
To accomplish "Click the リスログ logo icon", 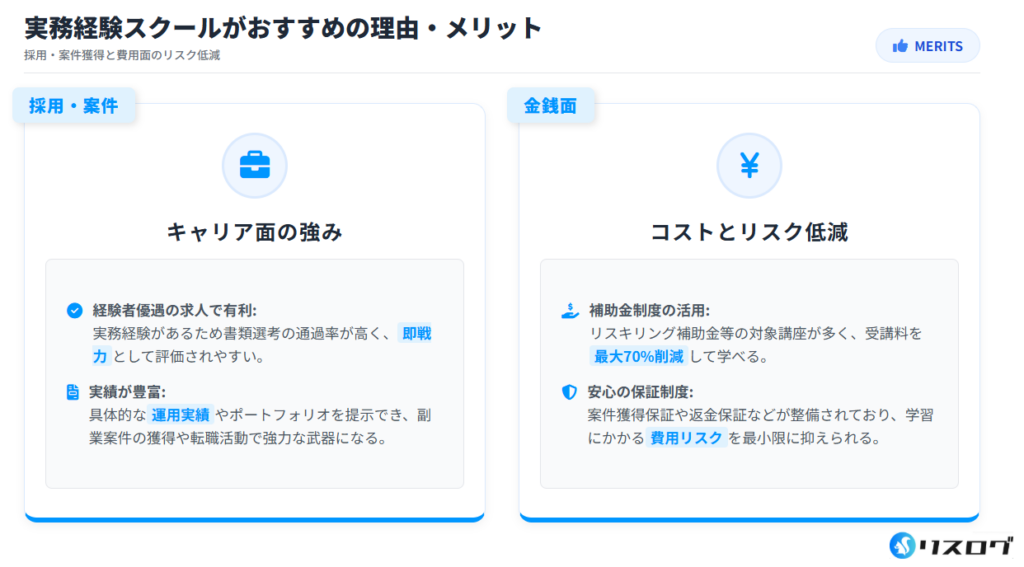I will tap(903, 545).
